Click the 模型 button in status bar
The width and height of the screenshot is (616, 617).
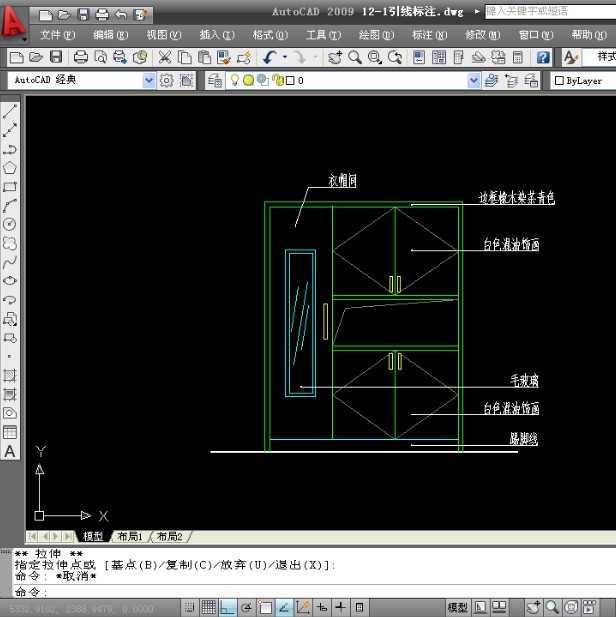coord(458,607)
